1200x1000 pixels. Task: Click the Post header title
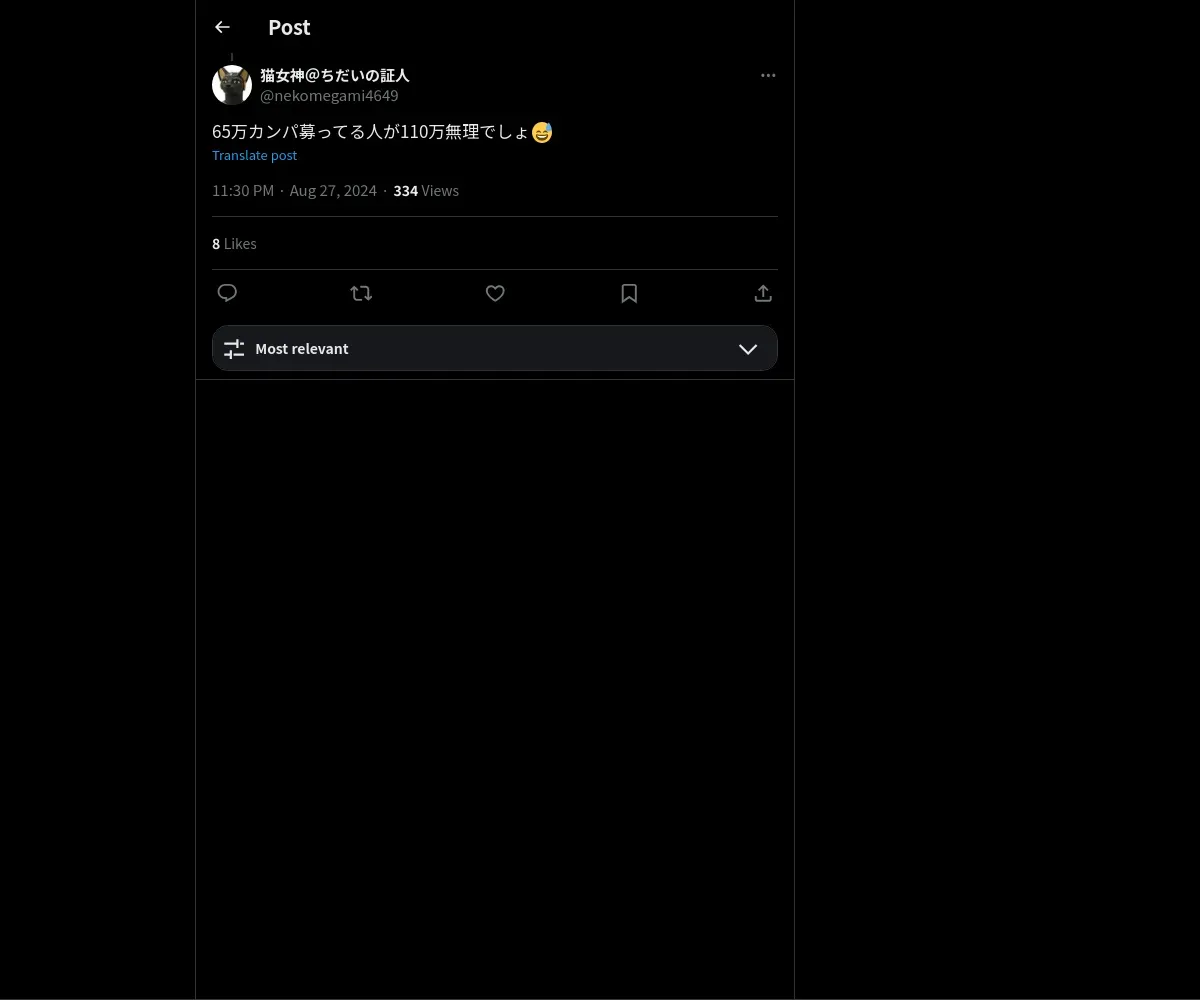pos(289,27)
